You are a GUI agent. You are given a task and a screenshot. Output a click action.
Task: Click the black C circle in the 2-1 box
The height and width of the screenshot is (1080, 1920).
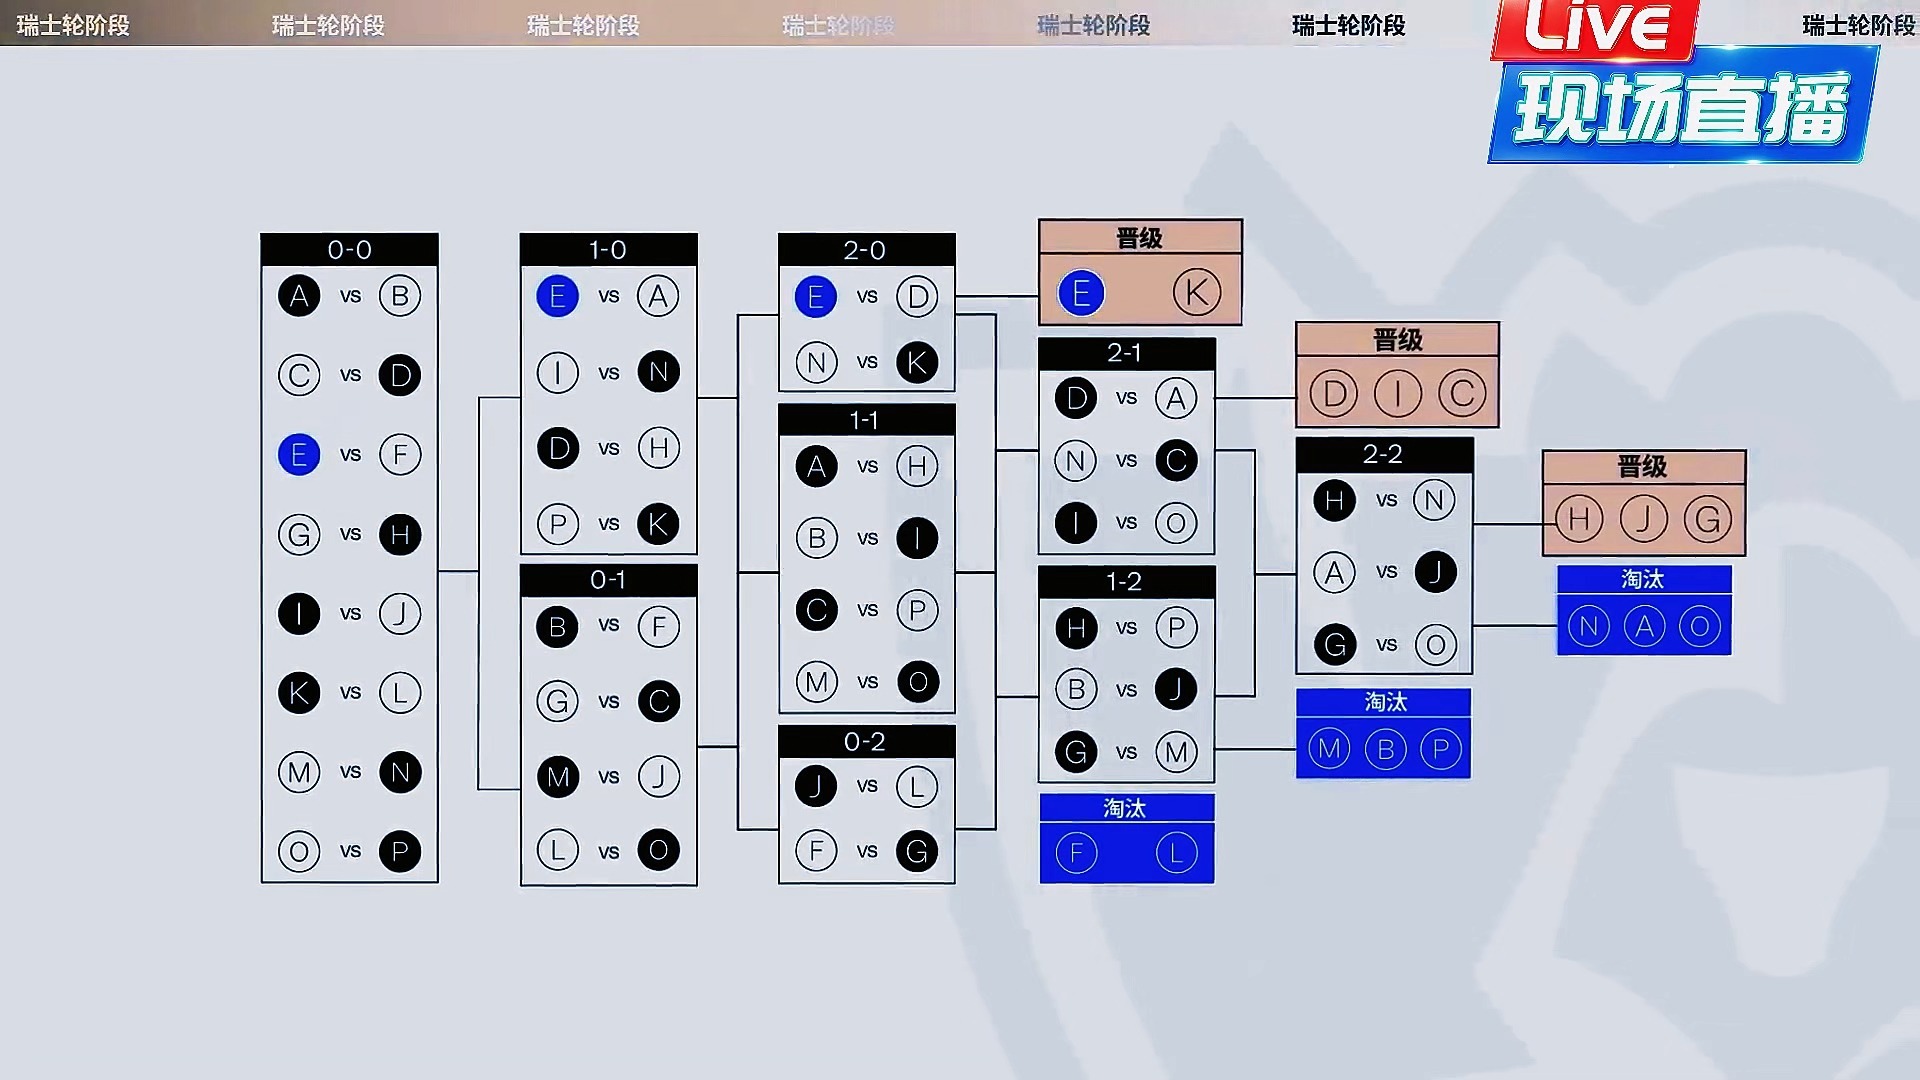point(1176,461)
